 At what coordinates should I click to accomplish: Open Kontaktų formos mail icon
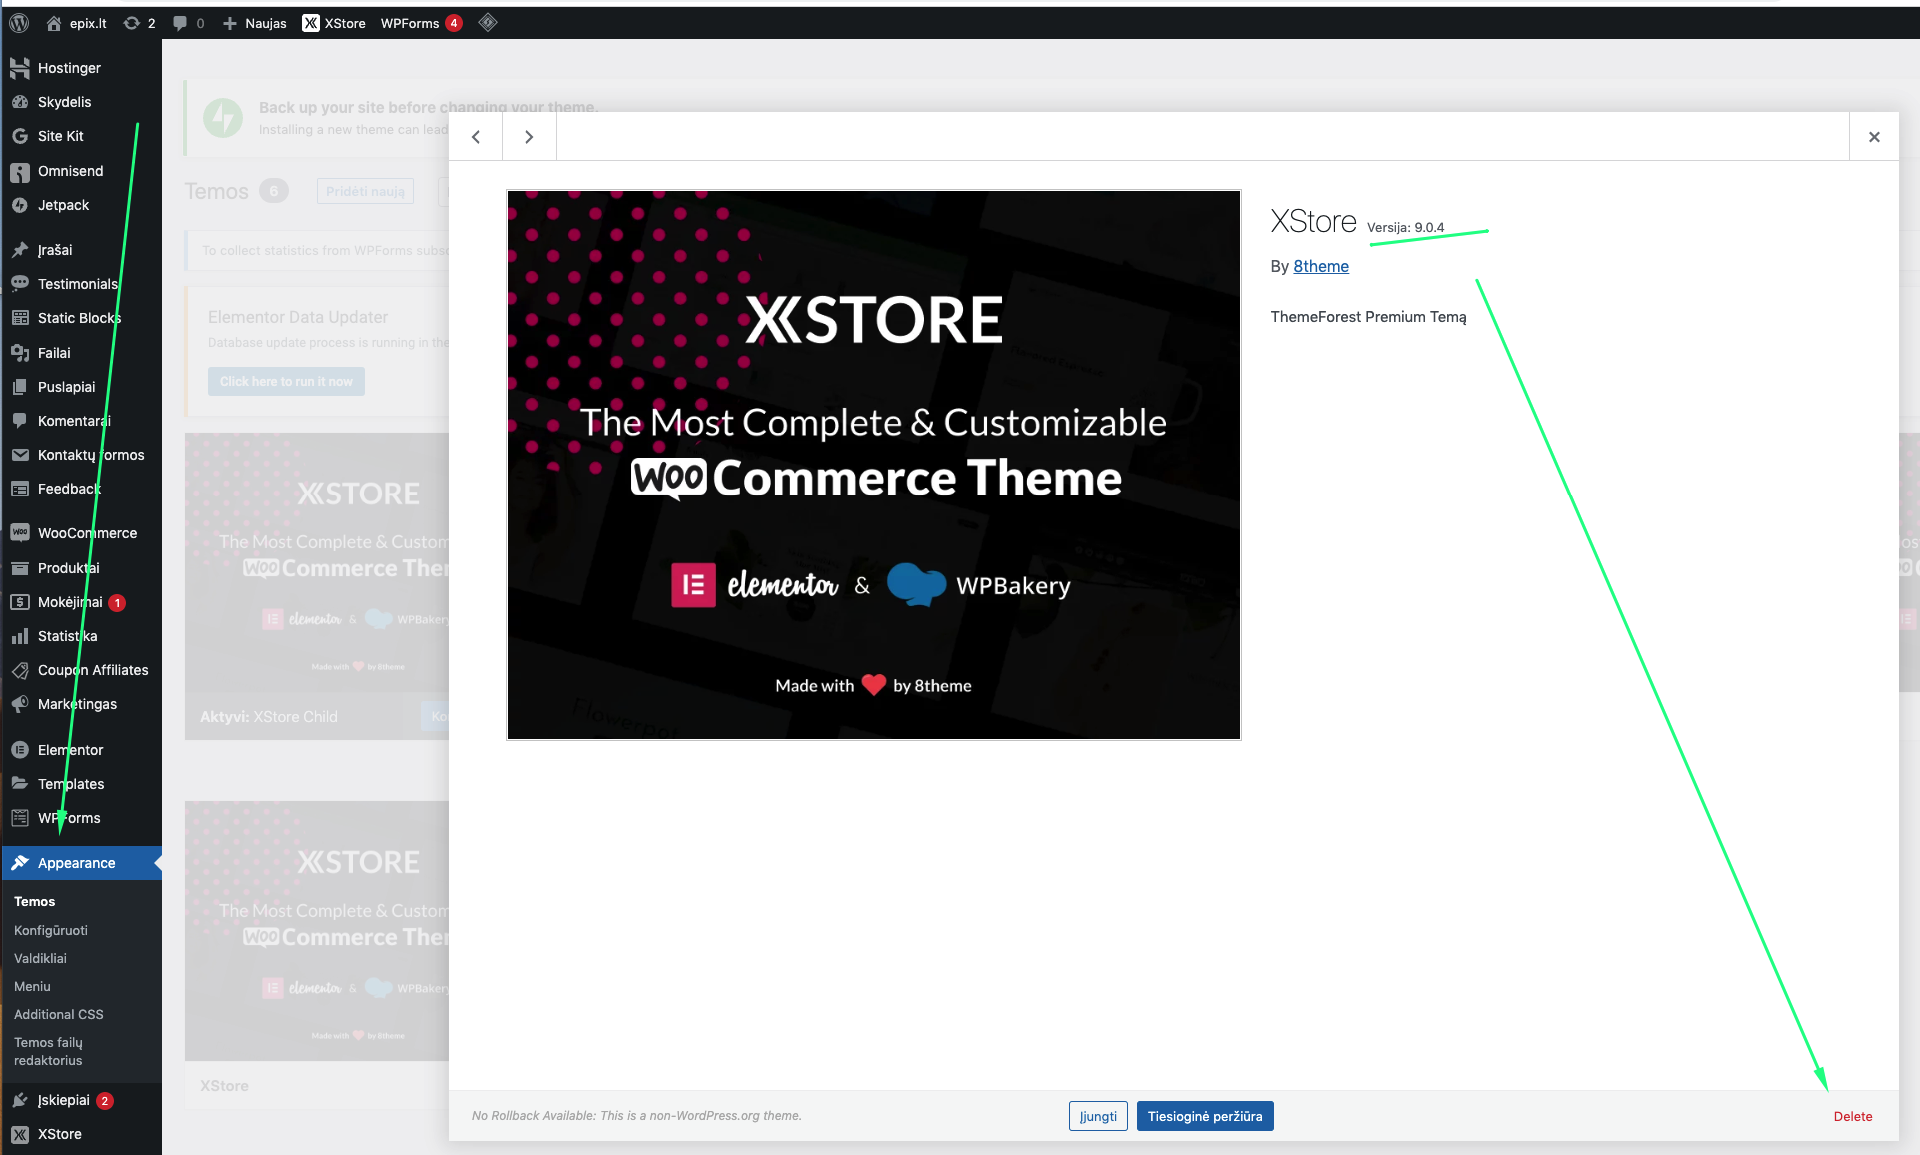point(20,455)
